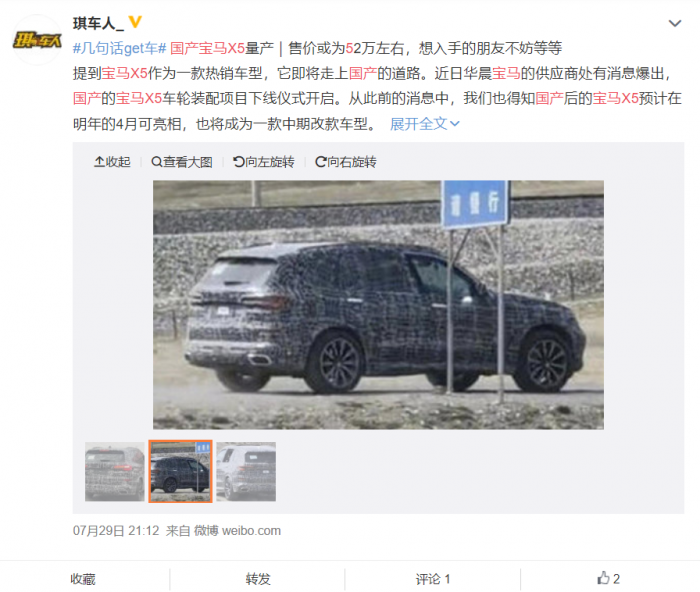700x592 pixels.
Task: Open the 微博 weibo.com source link
Action: tap(237, 530)
